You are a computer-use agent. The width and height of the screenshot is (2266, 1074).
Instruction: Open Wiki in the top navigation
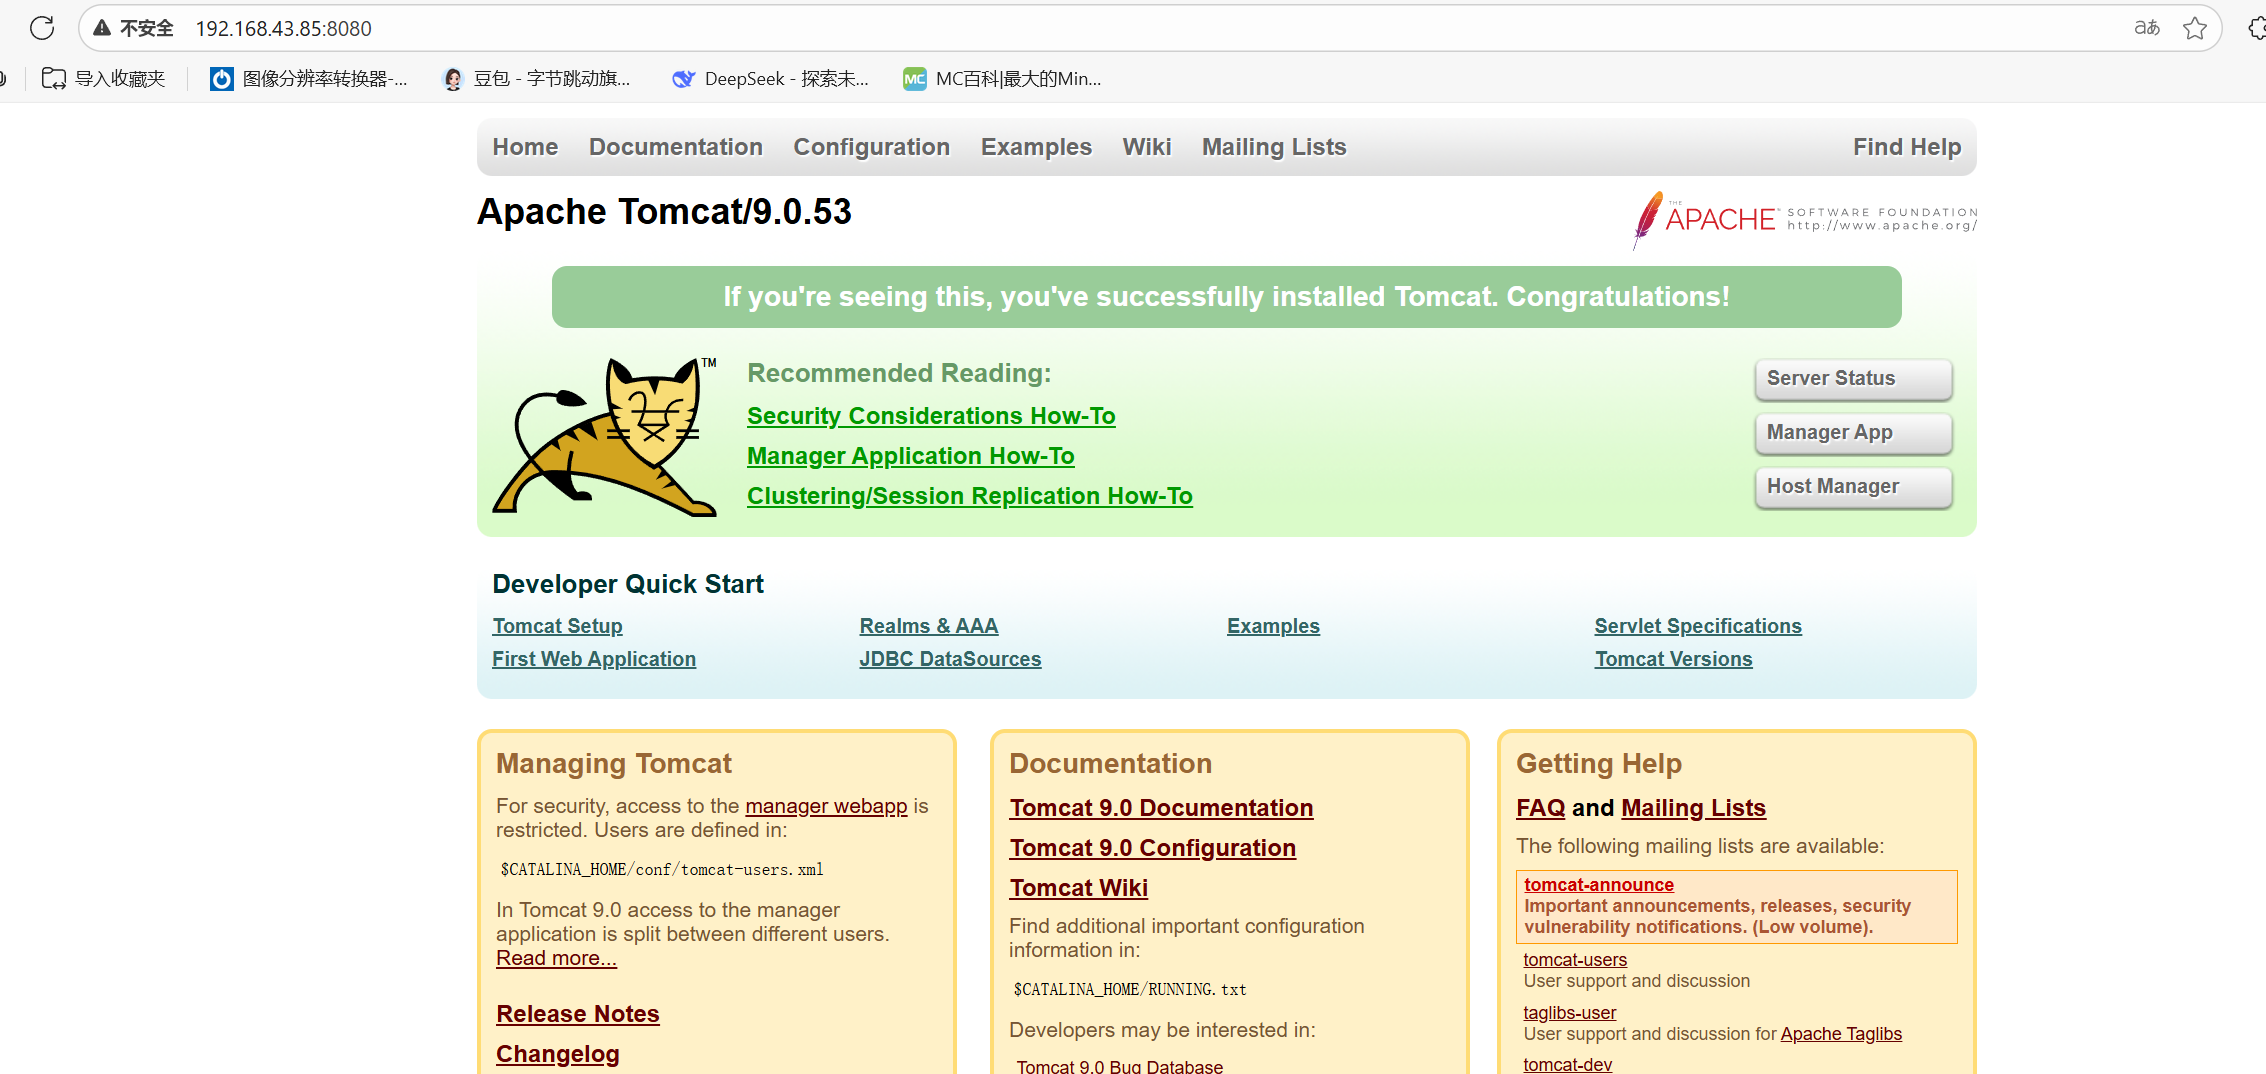pyautogui.click(x=1147, y=147)
